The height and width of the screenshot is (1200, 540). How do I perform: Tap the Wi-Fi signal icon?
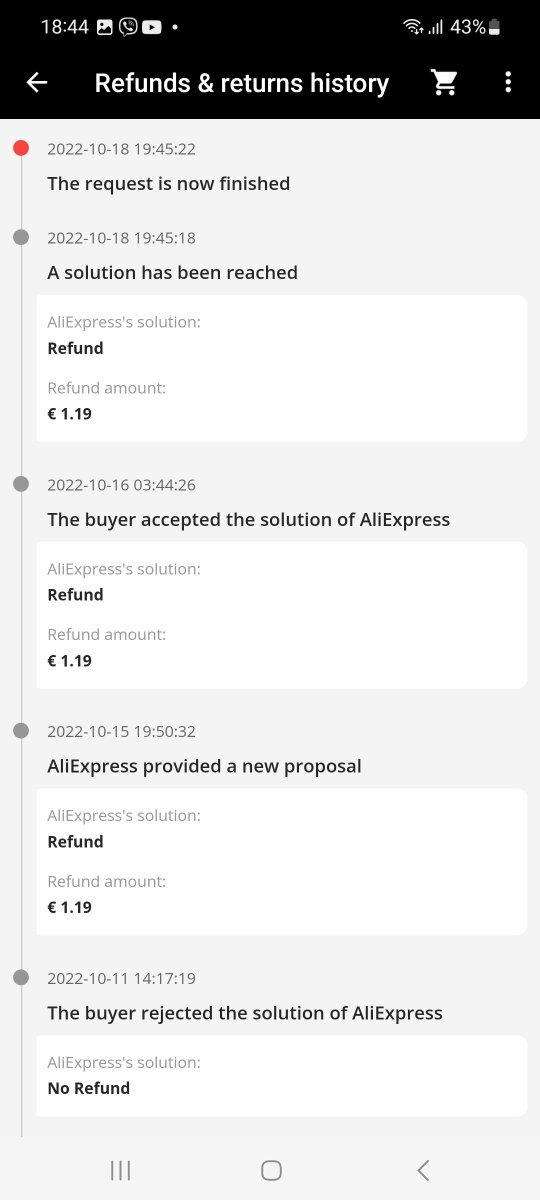(413, 27)
